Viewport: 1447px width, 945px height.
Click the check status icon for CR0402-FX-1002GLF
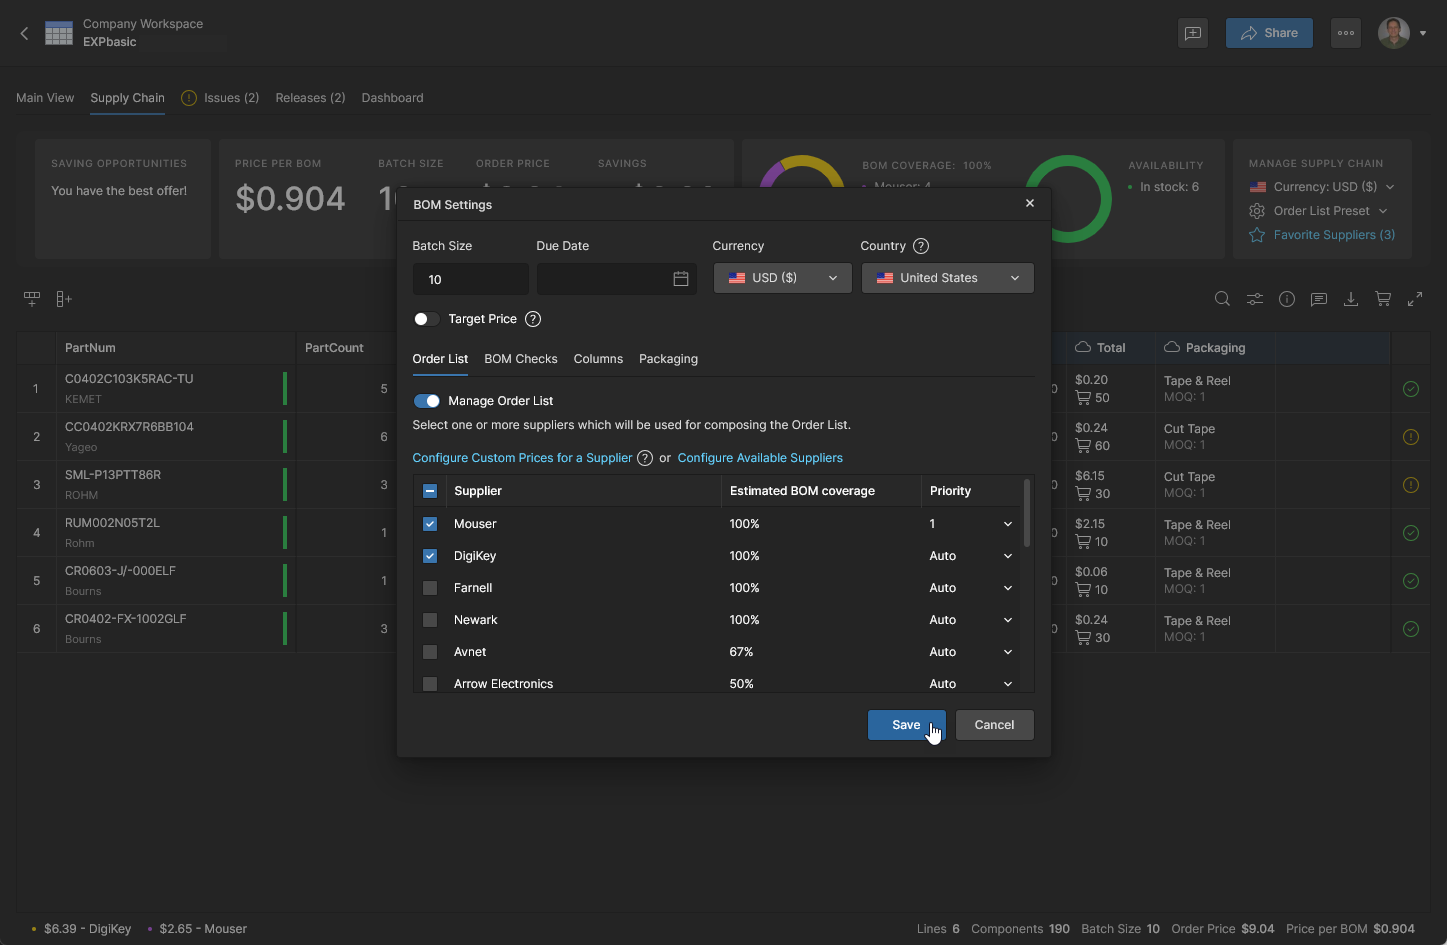tap(1411, 629)
